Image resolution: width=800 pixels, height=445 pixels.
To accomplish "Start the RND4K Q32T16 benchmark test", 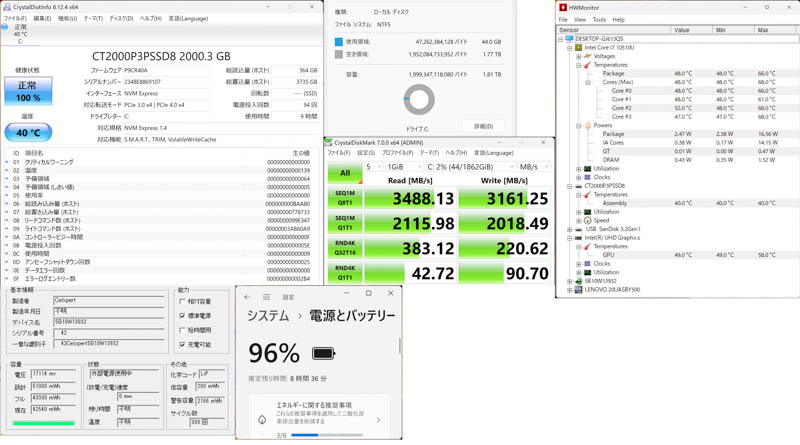I will coord(344,249).
